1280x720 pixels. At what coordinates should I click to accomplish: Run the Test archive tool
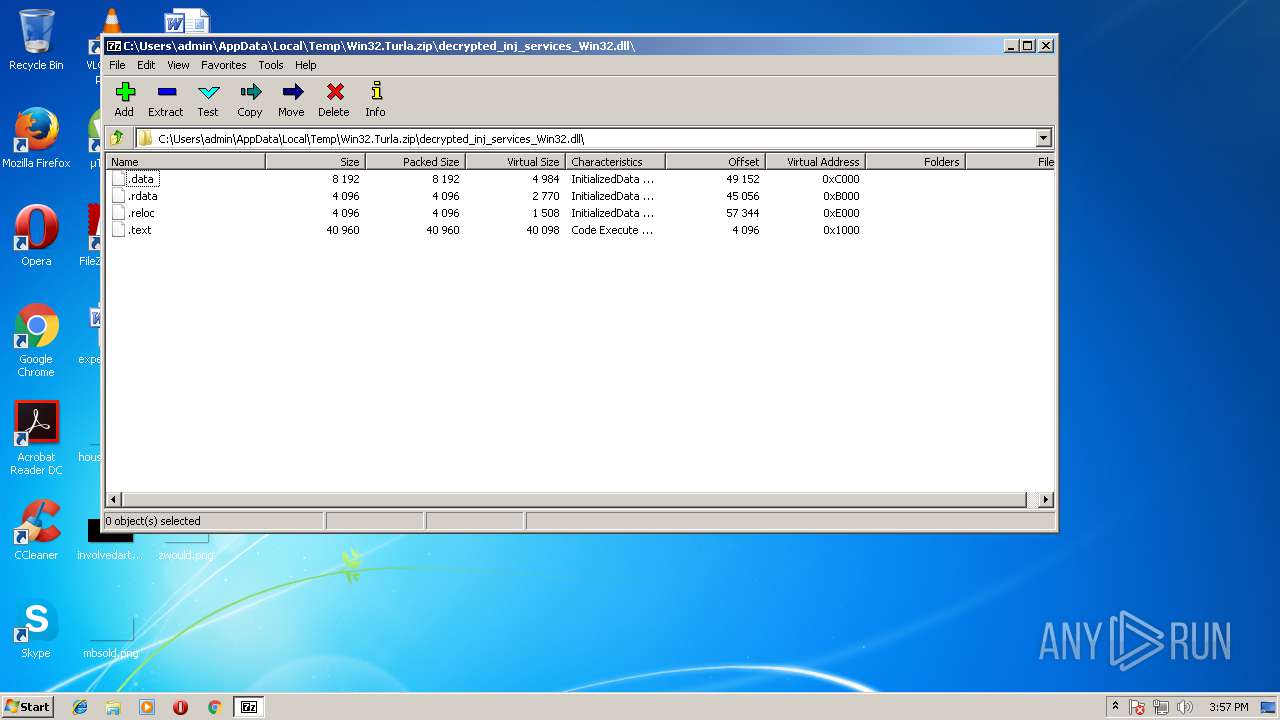(x=208, y=99)
